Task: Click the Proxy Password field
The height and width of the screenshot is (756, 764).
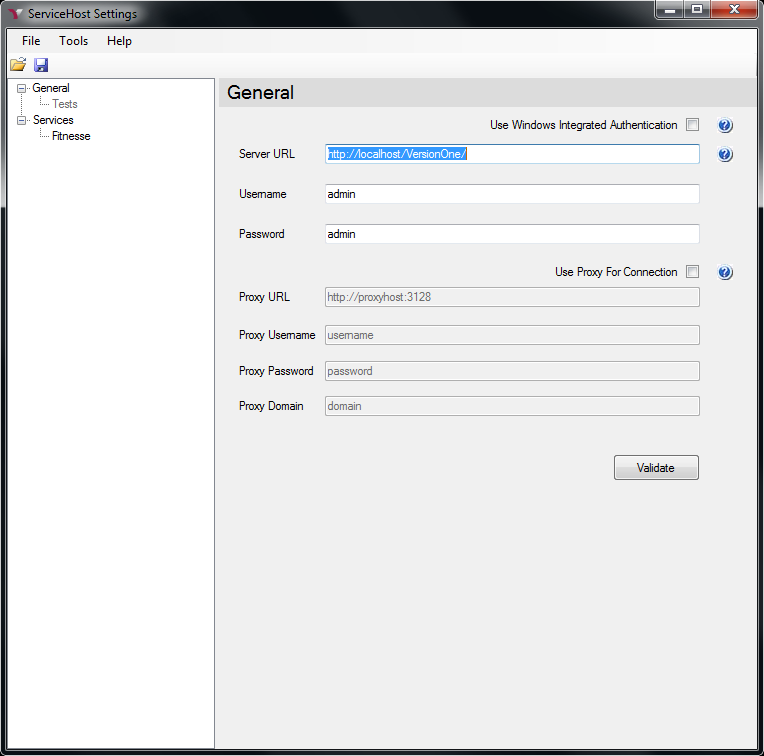Action: 512,371
